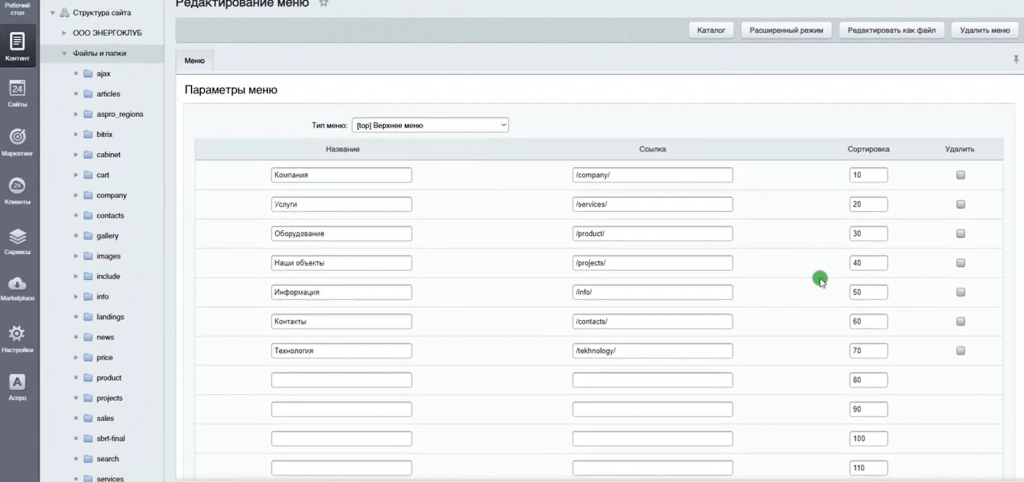Click the include folder icon
Viewport: 1024px width, 482px height.
pyautogui.click(x=88, y=276)
